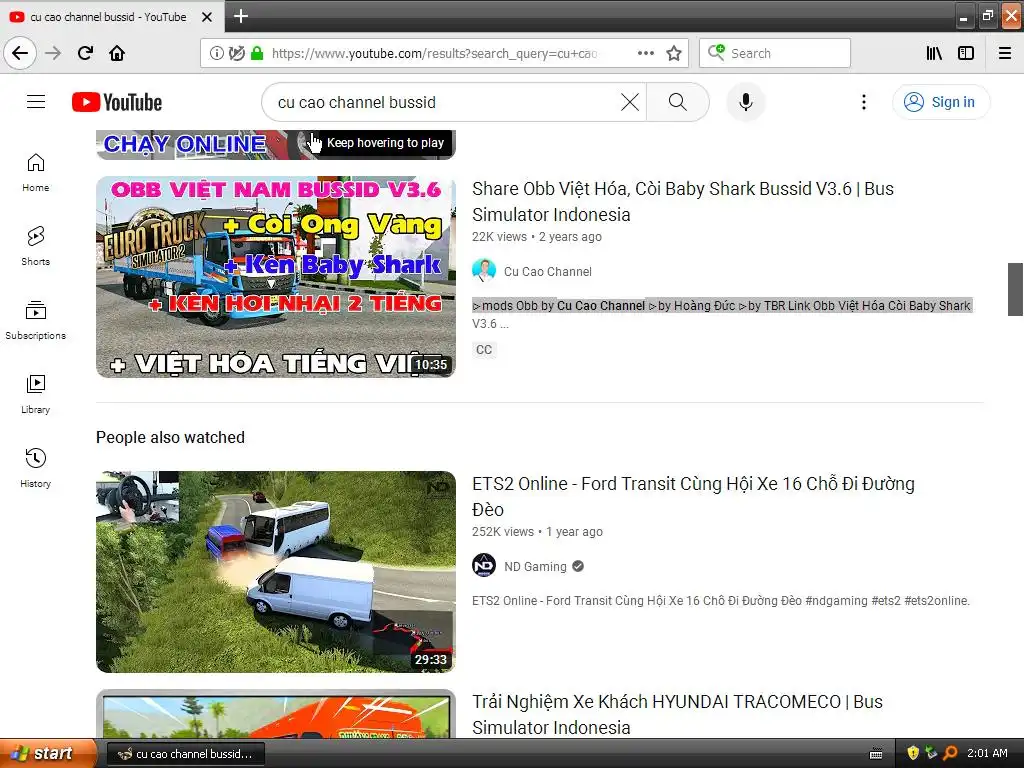Click the YouTube search box text

[x=357, y=103]
